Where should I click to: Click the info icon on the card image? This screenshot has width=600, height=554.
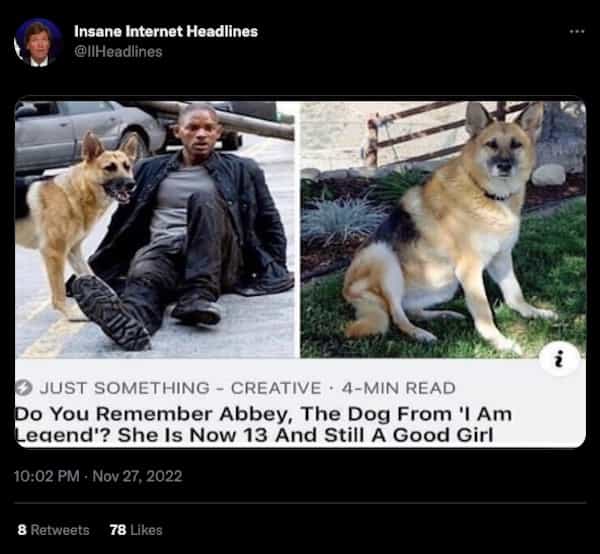click(559, 359)
